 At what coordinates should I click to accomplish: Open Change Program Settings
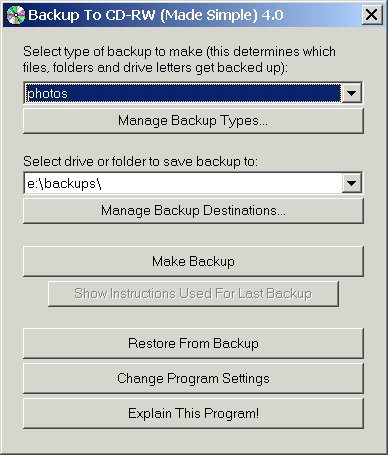(x=193, y=378)
